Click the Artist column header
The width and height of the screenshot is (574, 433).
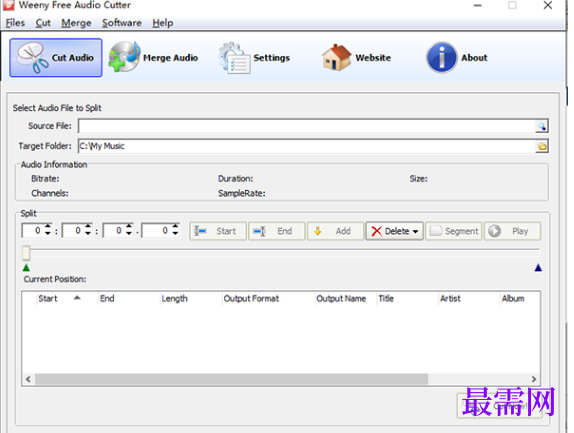pyautogui.click(x=469, y=299)
